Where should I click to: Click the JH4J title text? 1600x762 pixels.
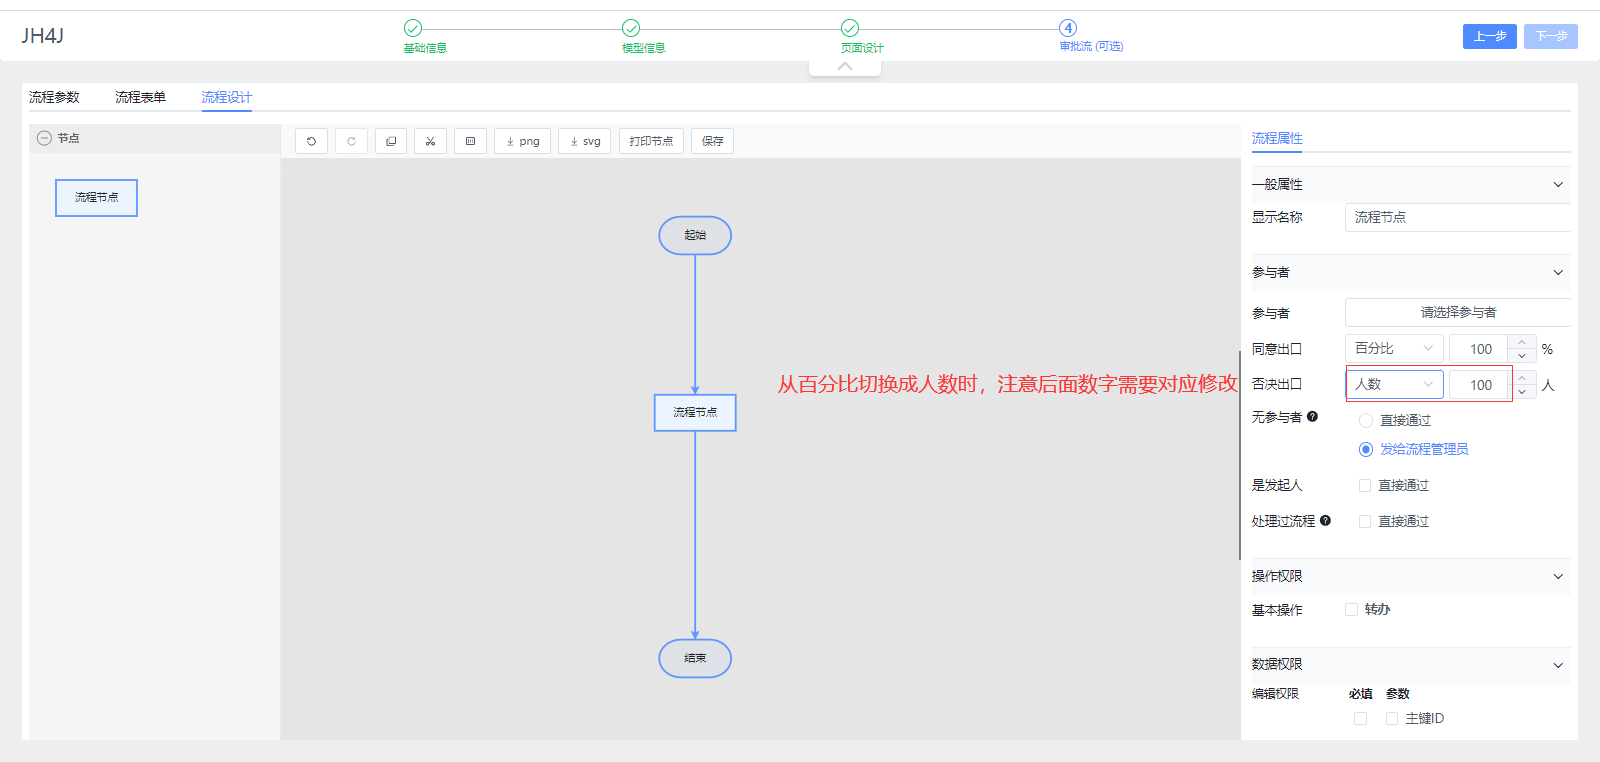pos(42,36)
